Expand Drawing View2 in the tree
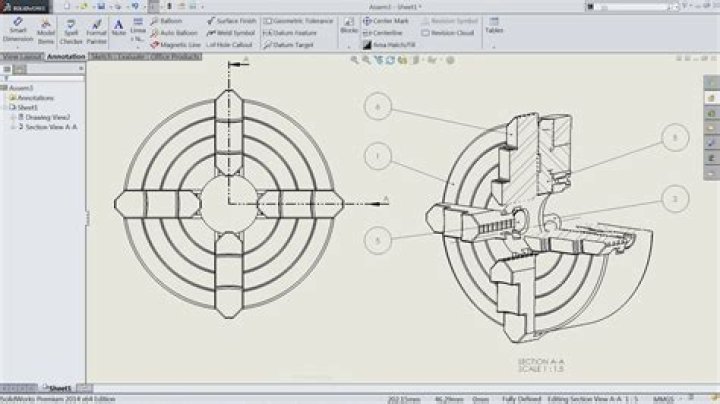Screen dimensions: 720x404 (13, 118)
